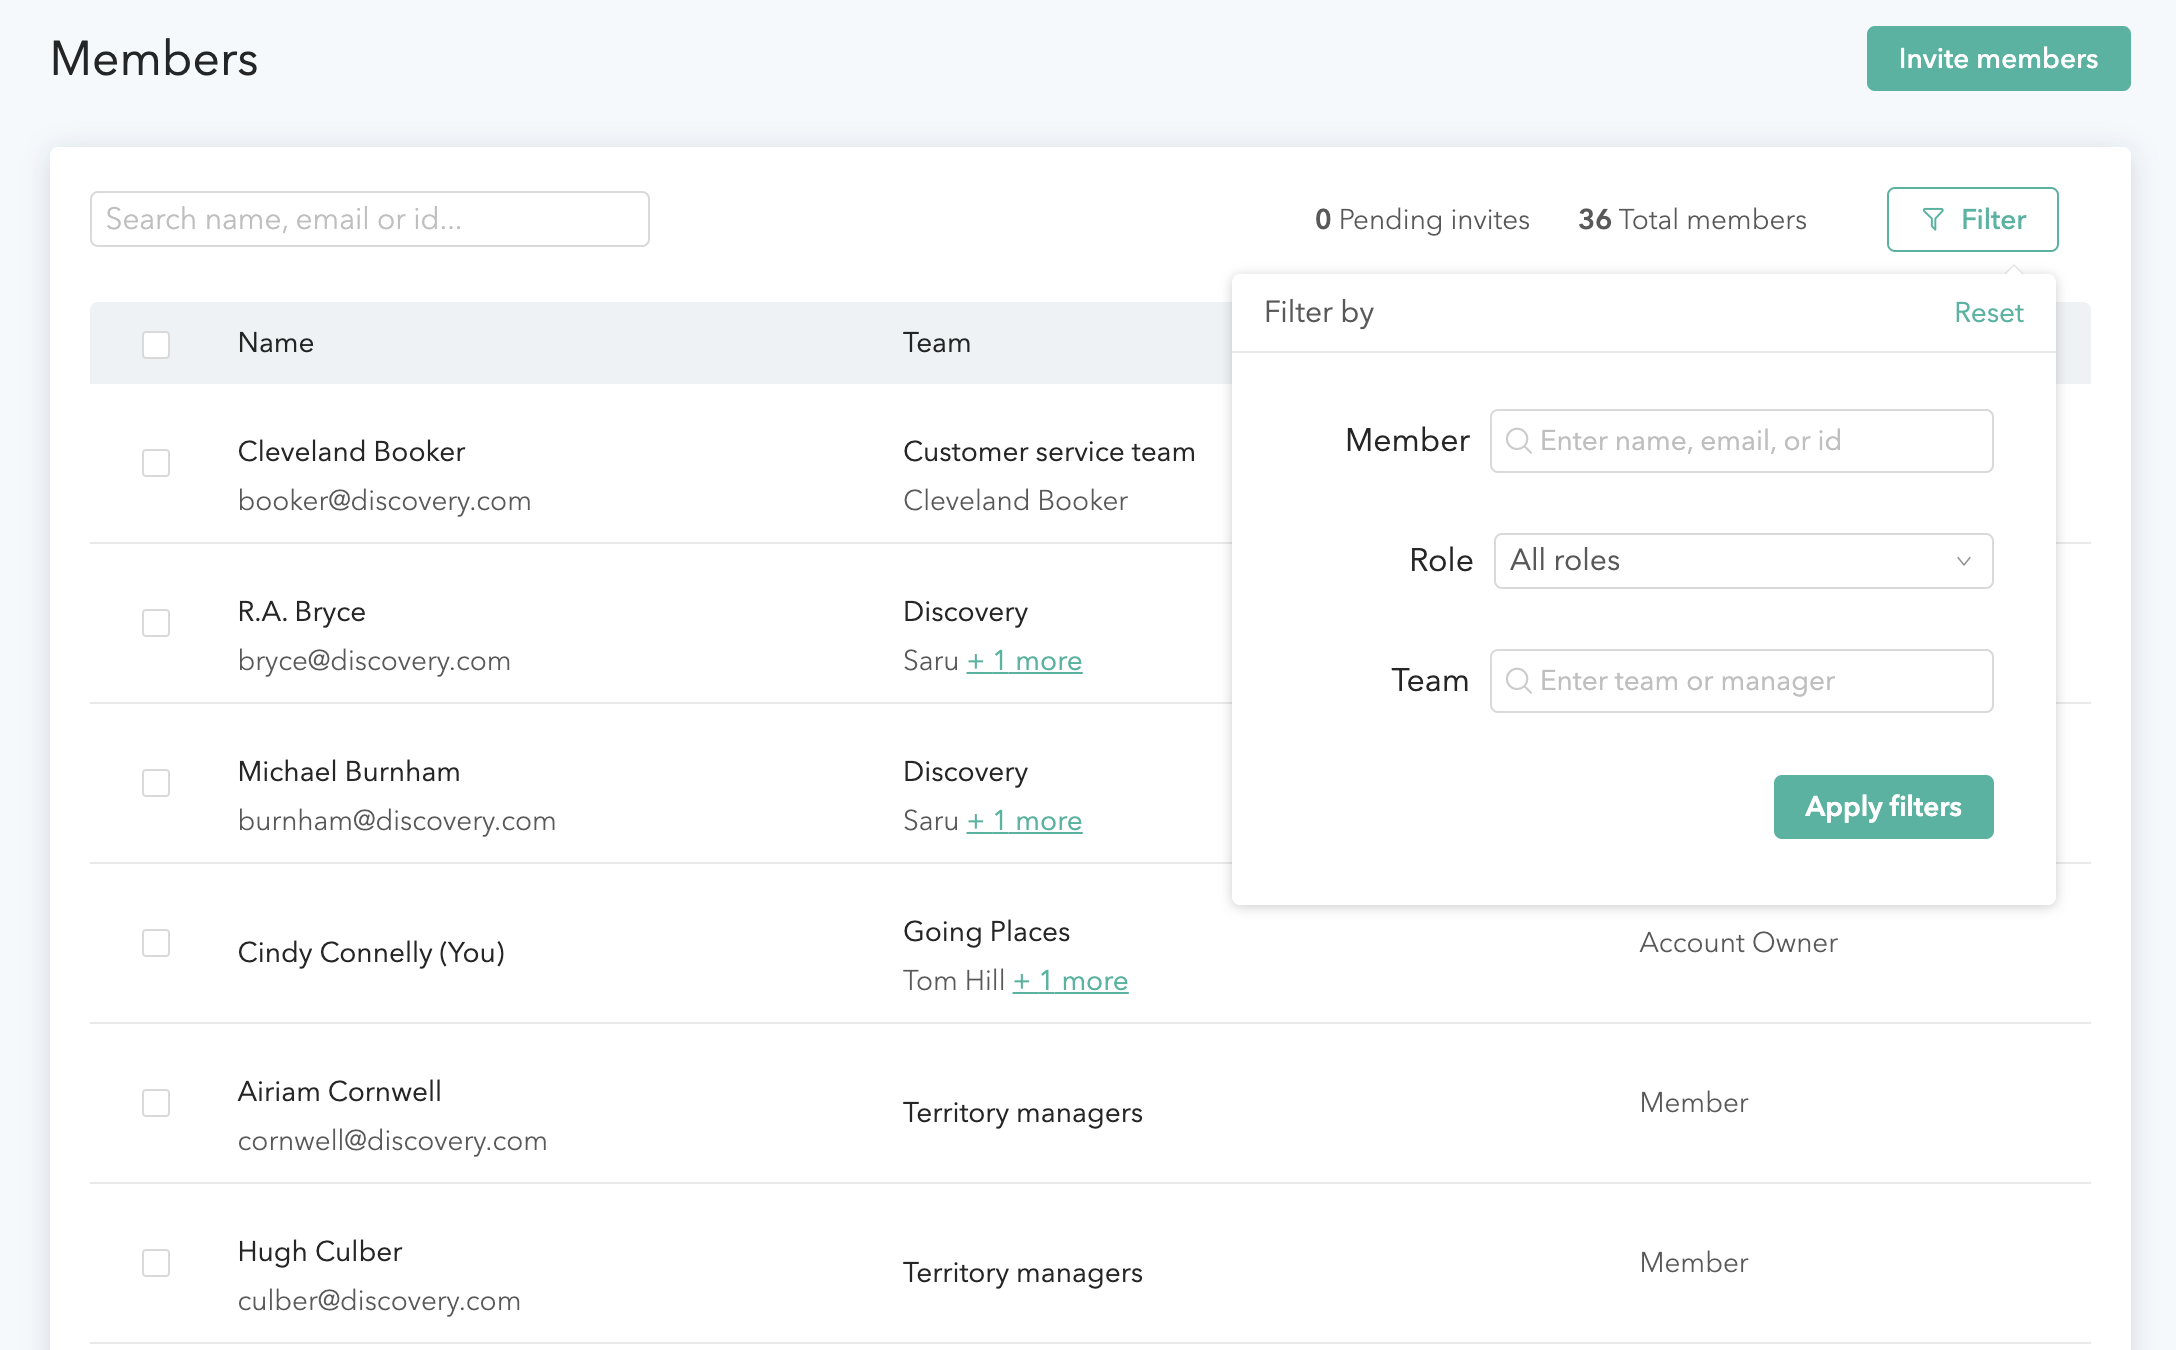
Task: Tick the checkbox next to Michael Burnham
Action: coord(156,783)
